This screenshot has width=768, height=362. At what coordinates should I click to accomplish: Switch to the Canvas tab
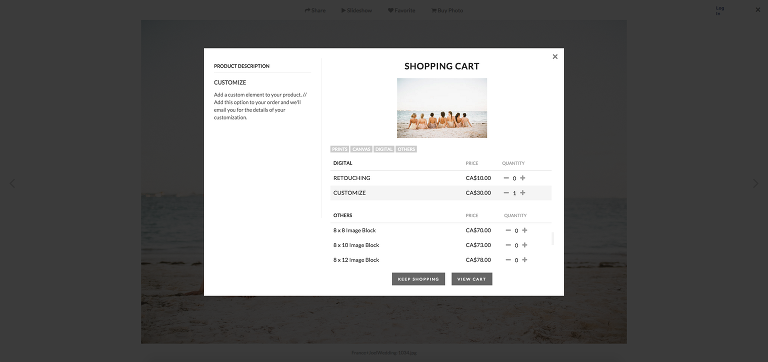click(361, 149)
